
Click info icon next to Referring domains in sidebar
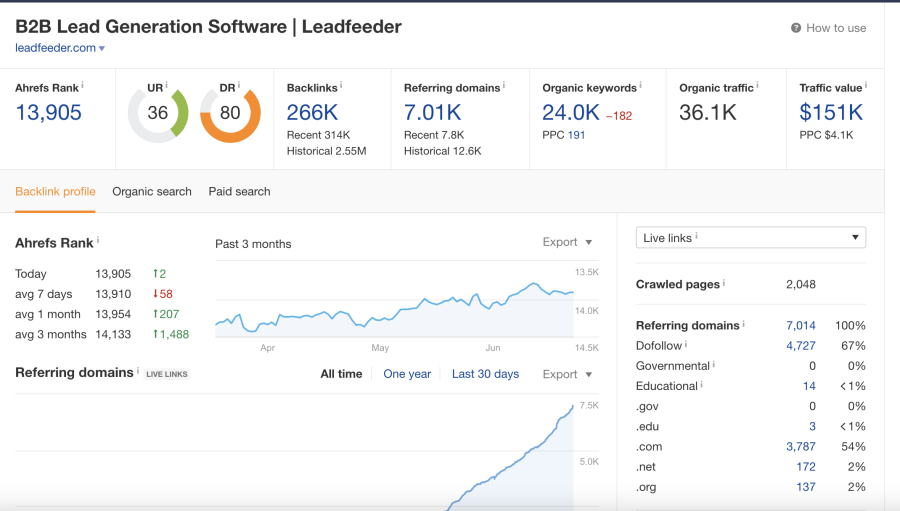pos(743,323)
